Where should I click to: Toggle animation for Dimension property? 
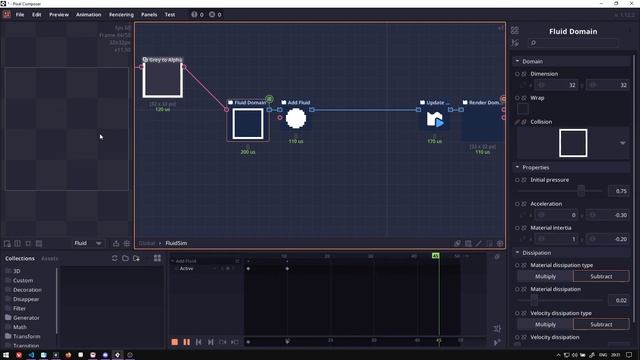pos(517,74)
